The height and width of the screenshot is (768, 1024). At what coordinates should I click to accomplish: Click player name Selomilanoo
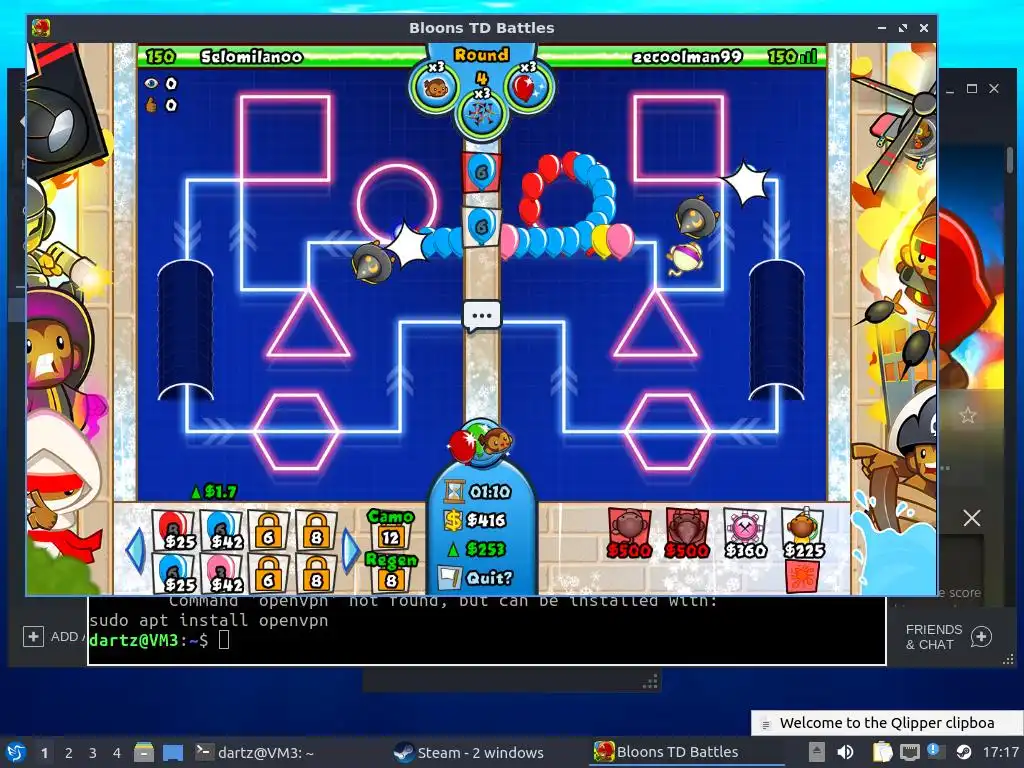(251, 57)
